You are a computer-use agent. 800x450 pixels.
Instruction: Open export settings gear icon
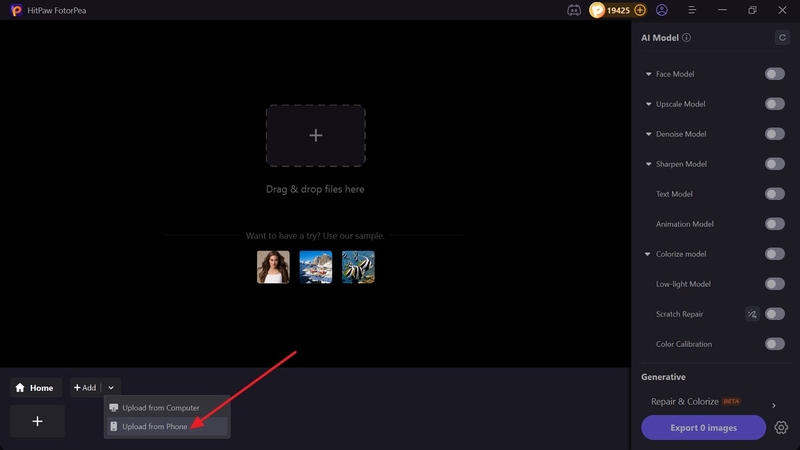click(781, 428)
